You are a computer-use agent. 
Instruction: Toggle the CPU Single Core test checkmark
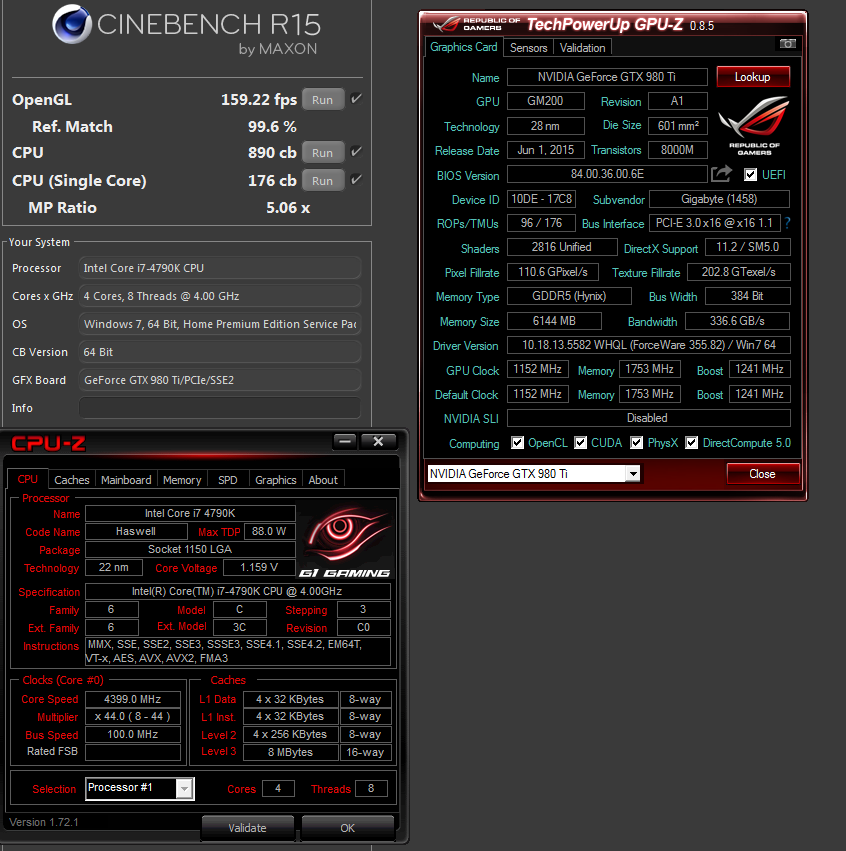pos(356,180)
